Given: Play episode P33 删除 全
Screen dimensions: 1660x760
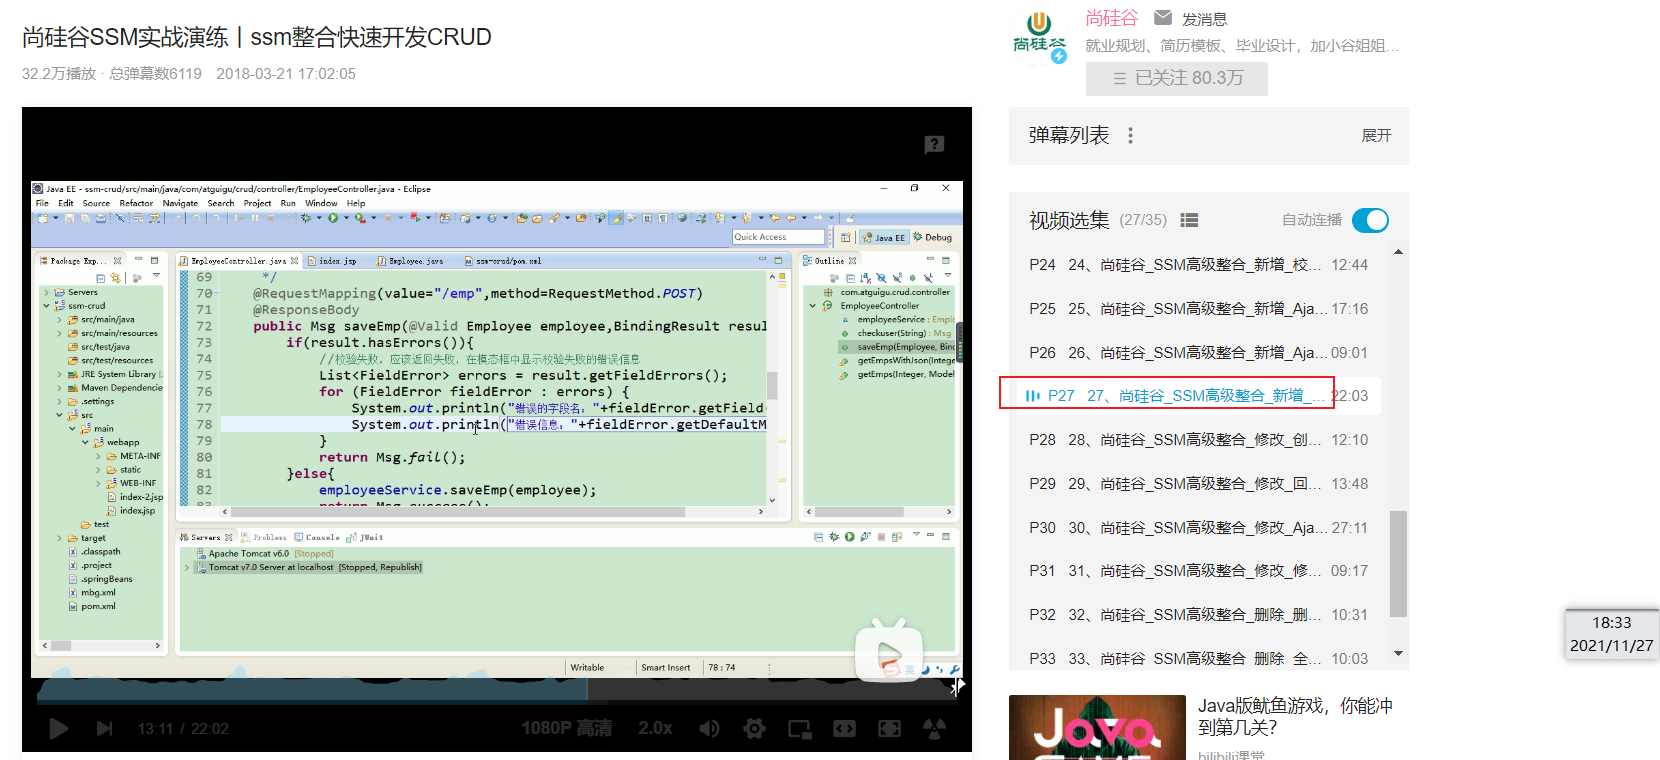Looking at the screenshot, I should [1198, 658].
